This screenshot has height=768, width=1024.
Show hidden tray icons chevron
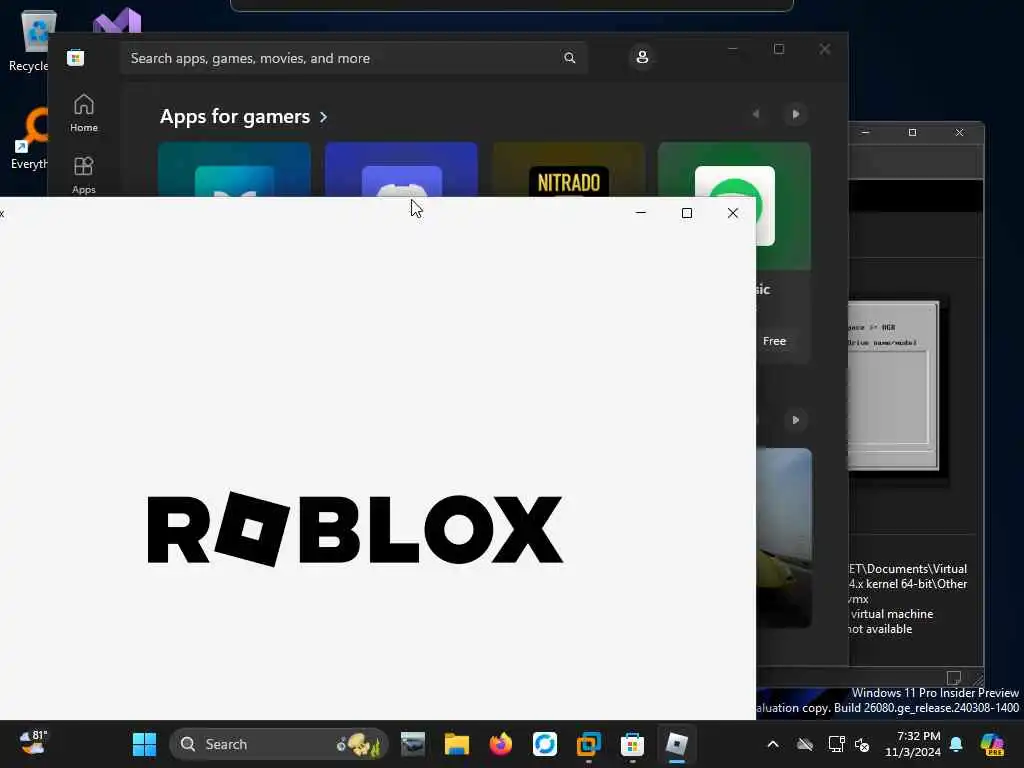click(773, 744)
